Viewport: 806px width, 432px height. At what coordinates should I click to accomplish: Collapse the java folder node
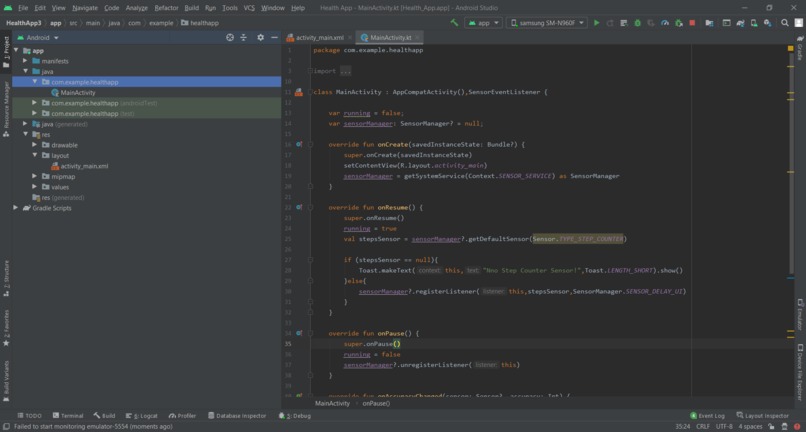(x=25, y=71)
